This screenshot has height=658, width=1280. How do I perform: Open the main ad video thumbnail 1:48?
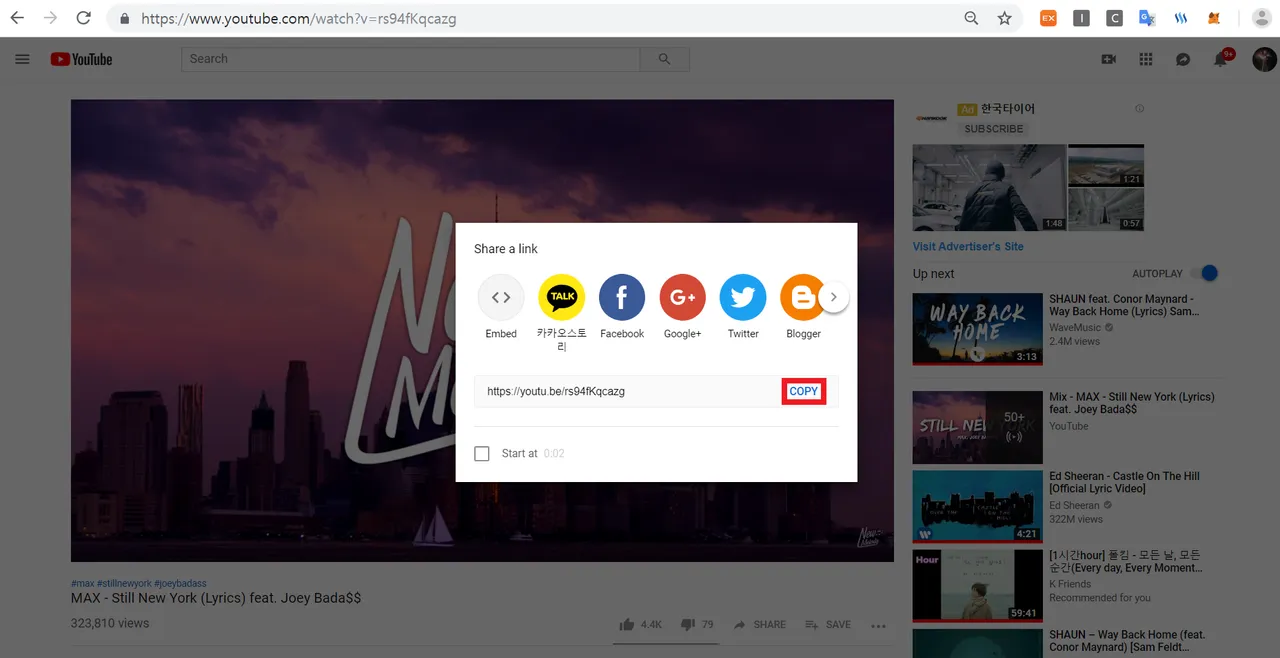coord(989,188)
